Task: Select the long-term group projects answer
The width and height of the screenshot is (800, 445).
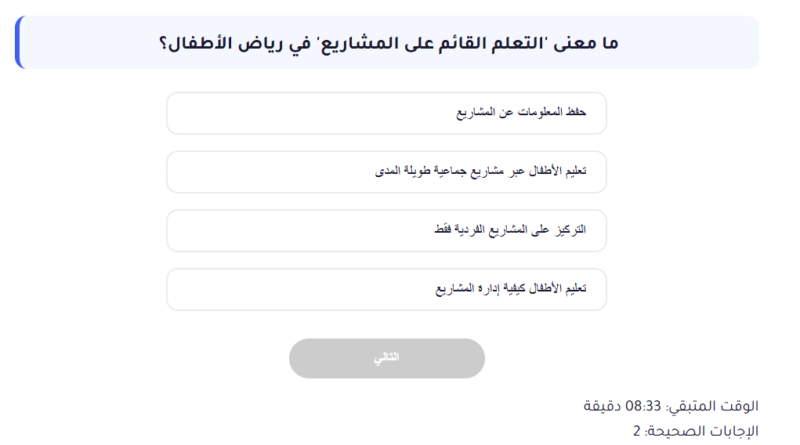Action: pos(386,172)
